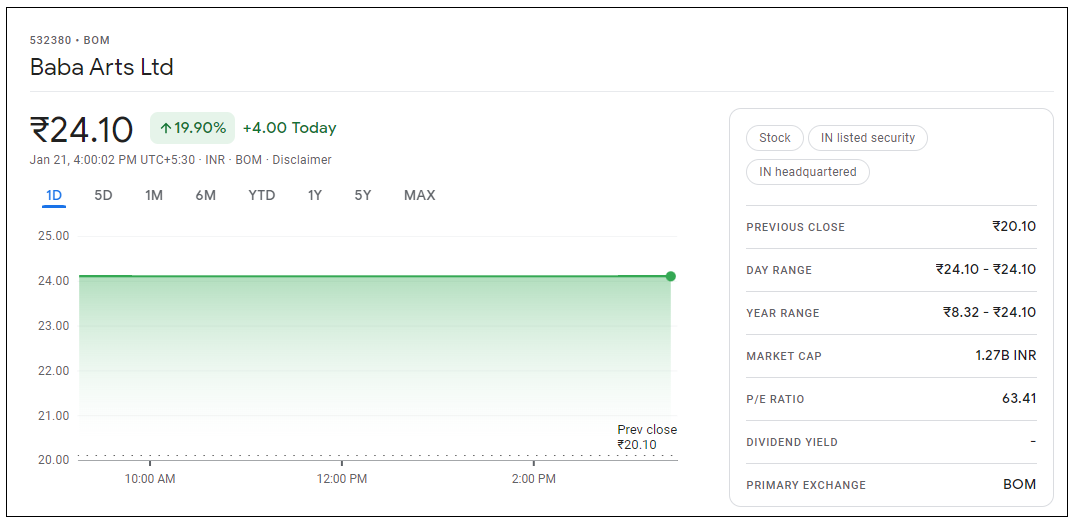This screenshot has height=525, width=1076.
Task: Click the MARKET CAP label
Action: coord(784,356)
